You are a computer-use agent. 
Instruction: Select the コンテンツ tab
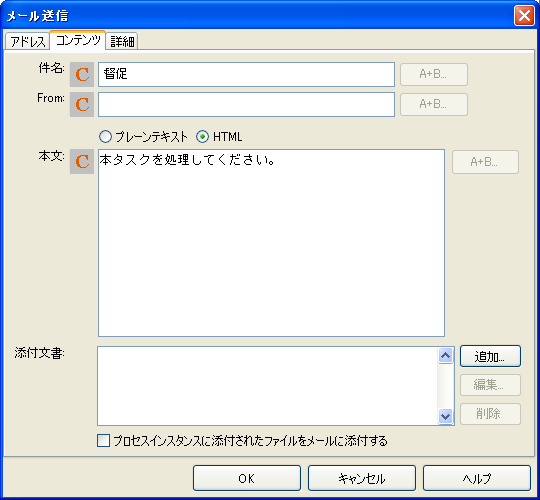pyautogui.click(x=78, y=40)
